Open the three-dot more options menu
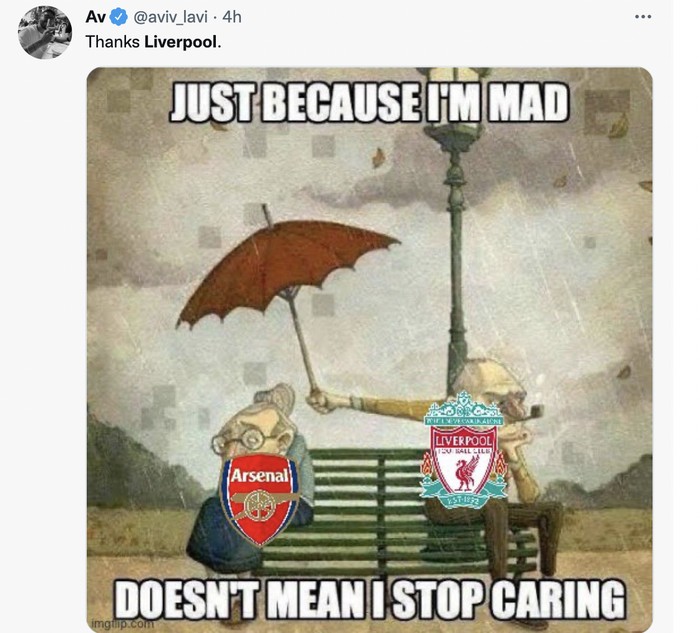 643,17
